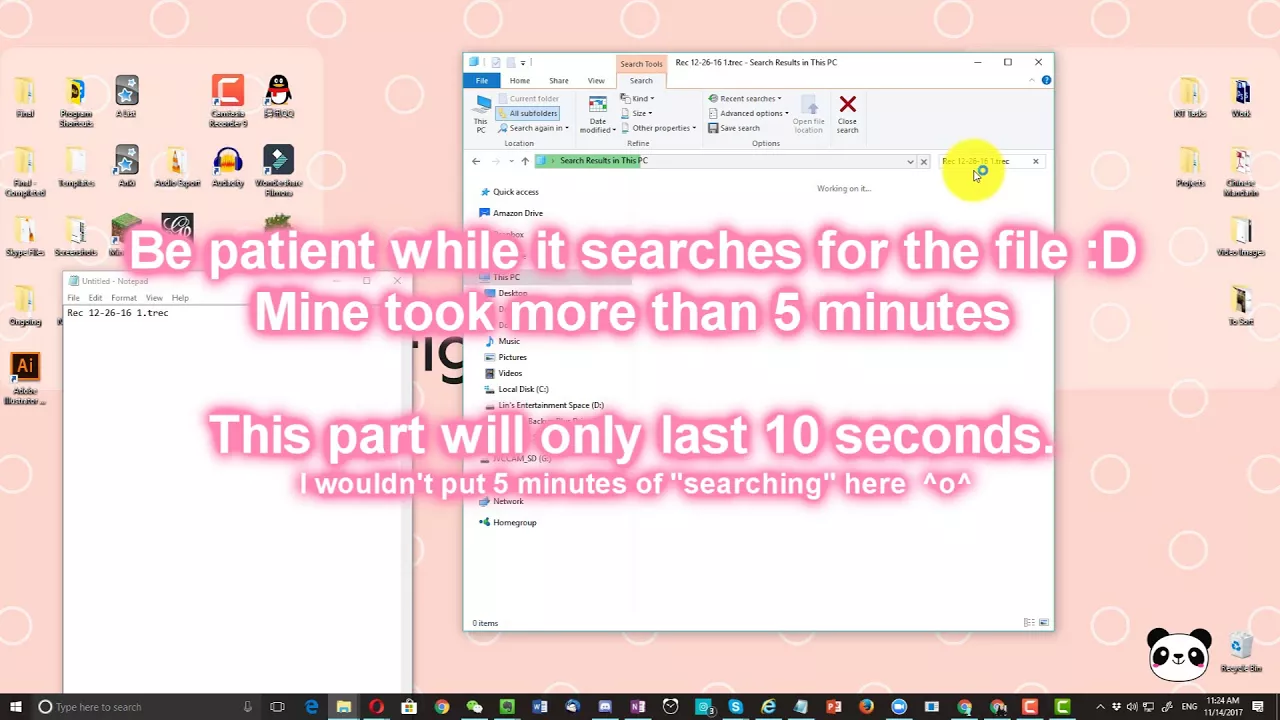1280x720 pixels.
Task: Switch to details view button
Action: click(1029, 623)
